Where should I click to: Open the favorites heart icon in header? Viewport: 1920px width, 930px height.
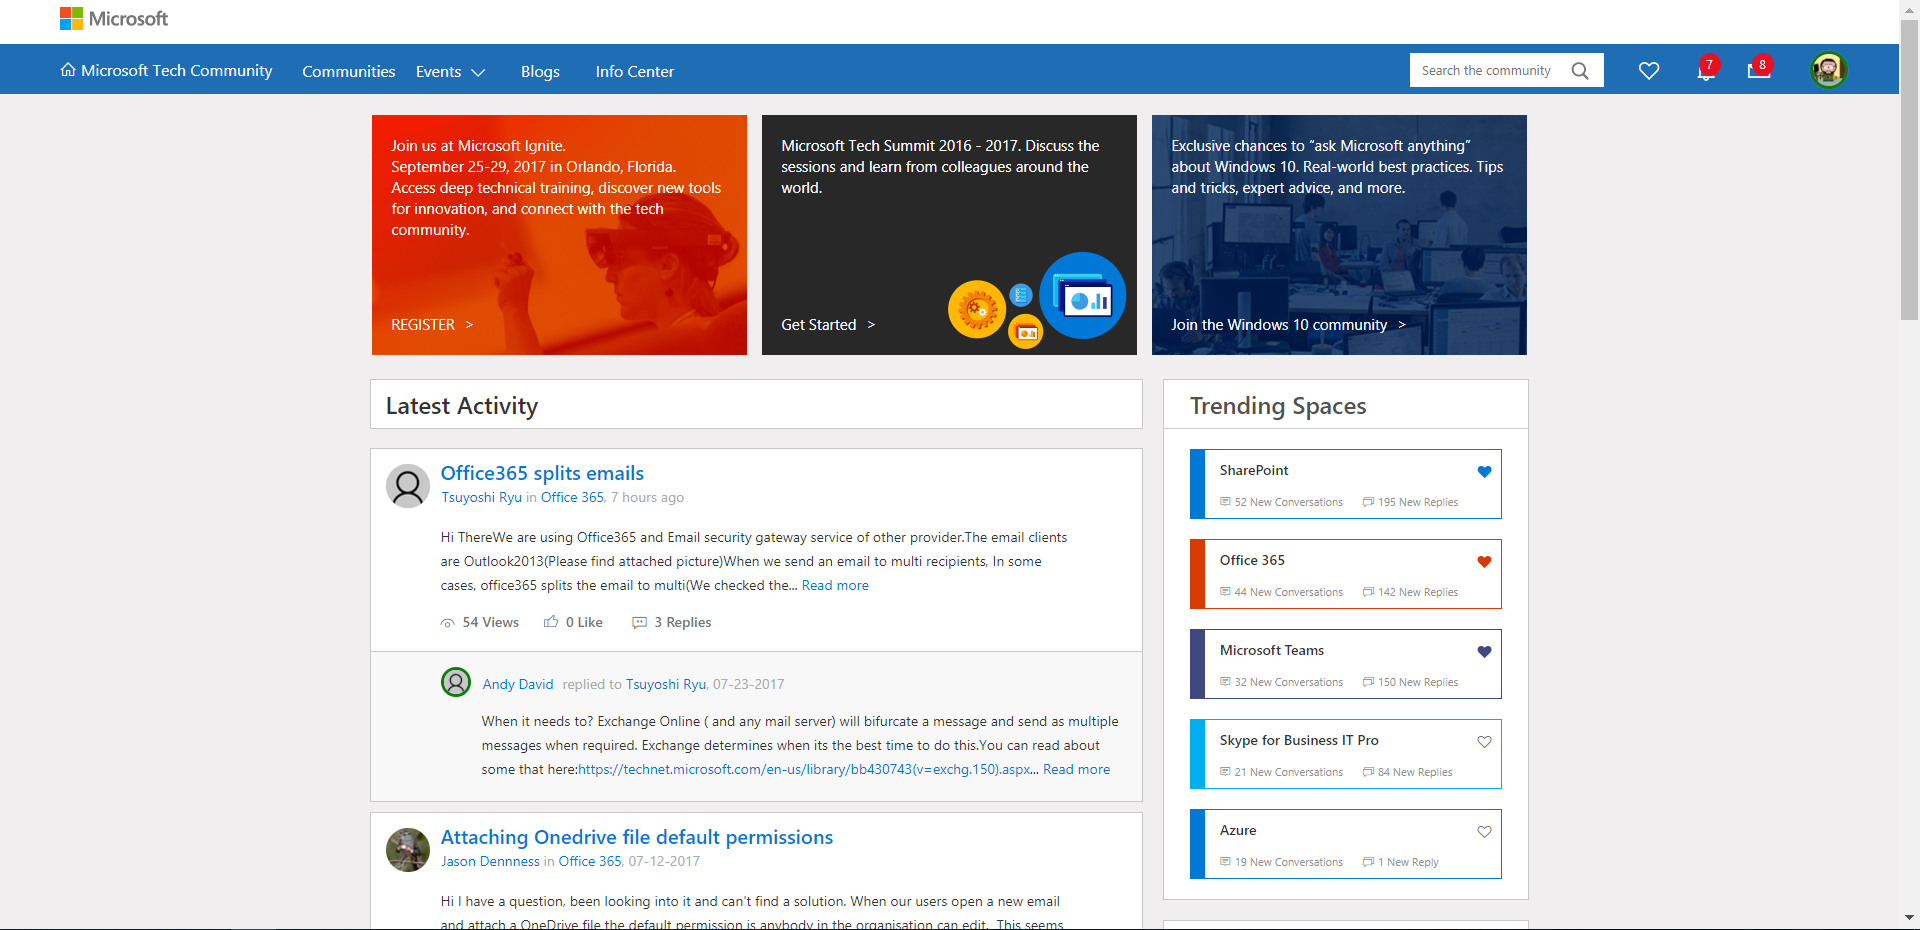click(1649, 71)
